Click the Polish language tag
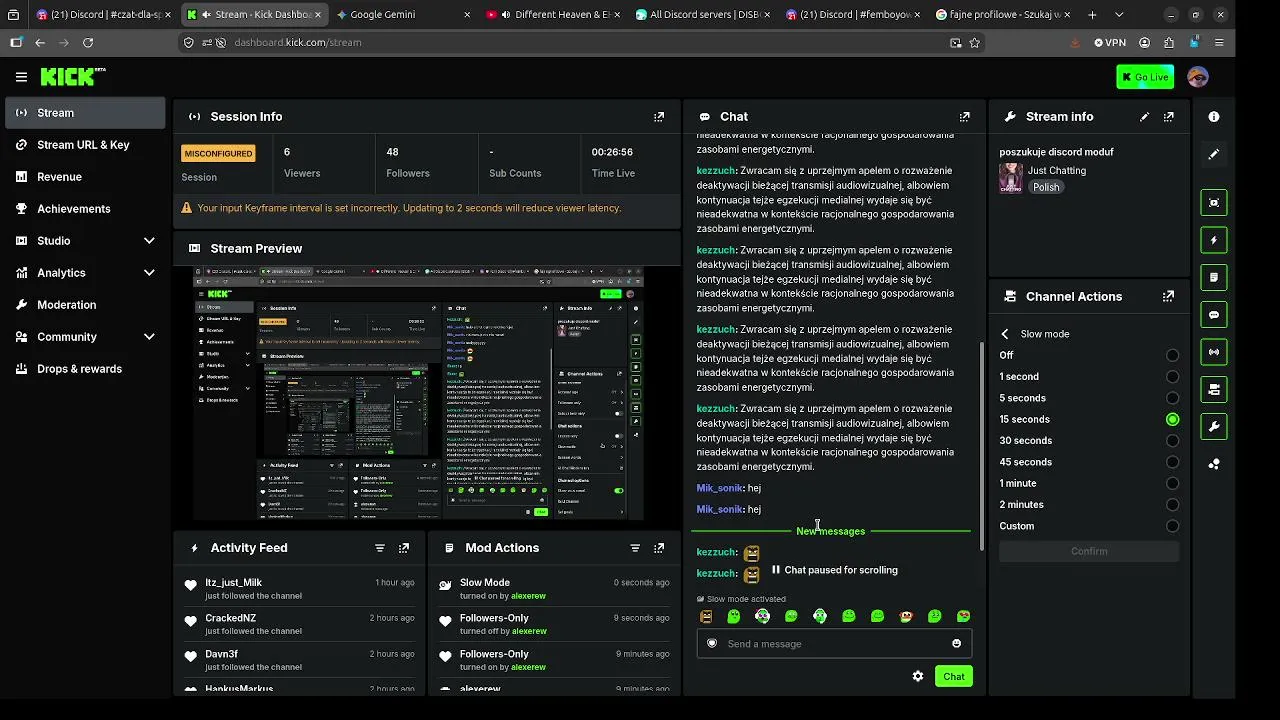This screenshot has width=1280, height=720. [x=1046, y=188]
